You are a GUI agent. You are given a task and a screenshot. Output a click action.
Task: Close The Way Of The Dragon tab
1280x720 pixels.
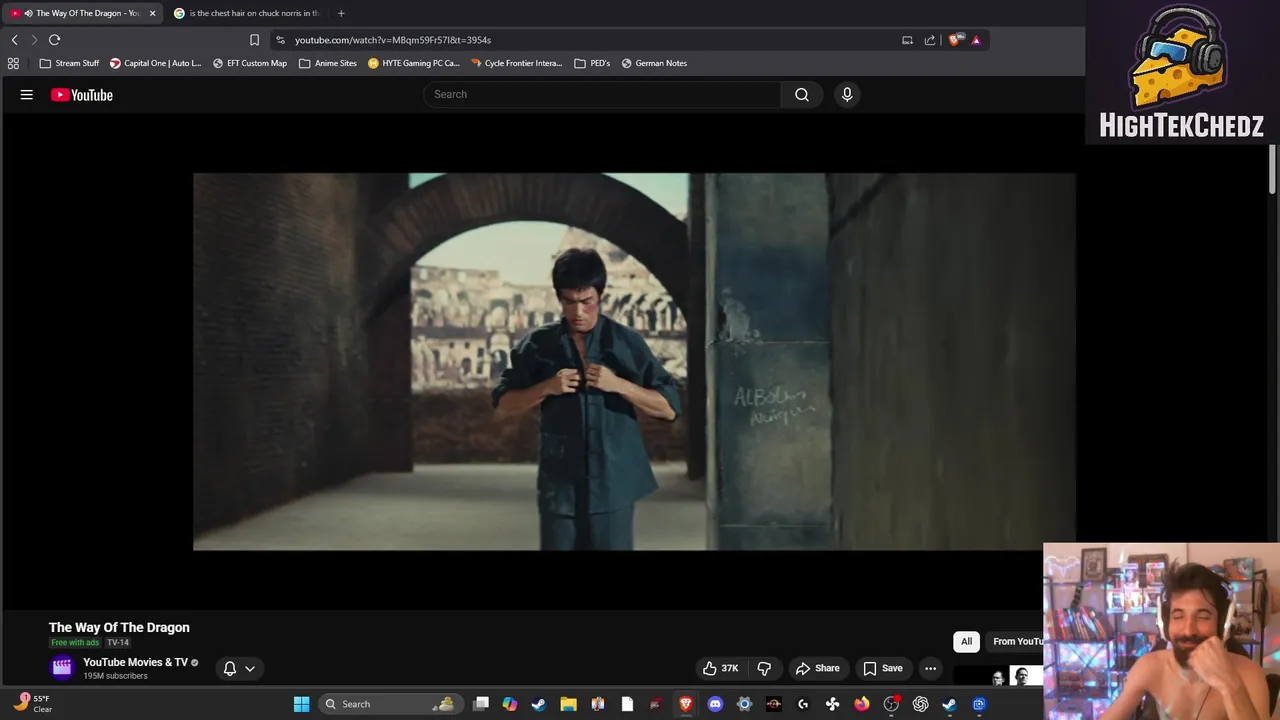click(152, 13)
